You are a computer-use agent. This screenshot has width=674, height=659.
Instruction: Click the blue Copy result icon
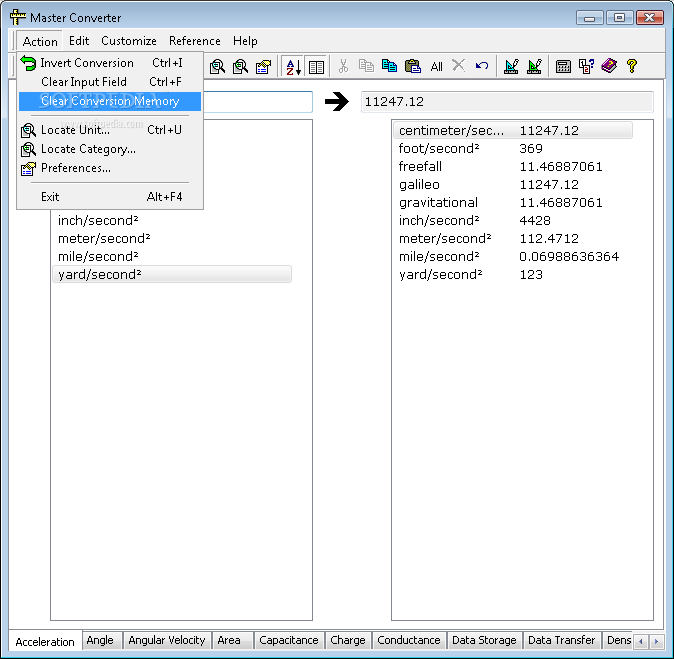point(389,66)
